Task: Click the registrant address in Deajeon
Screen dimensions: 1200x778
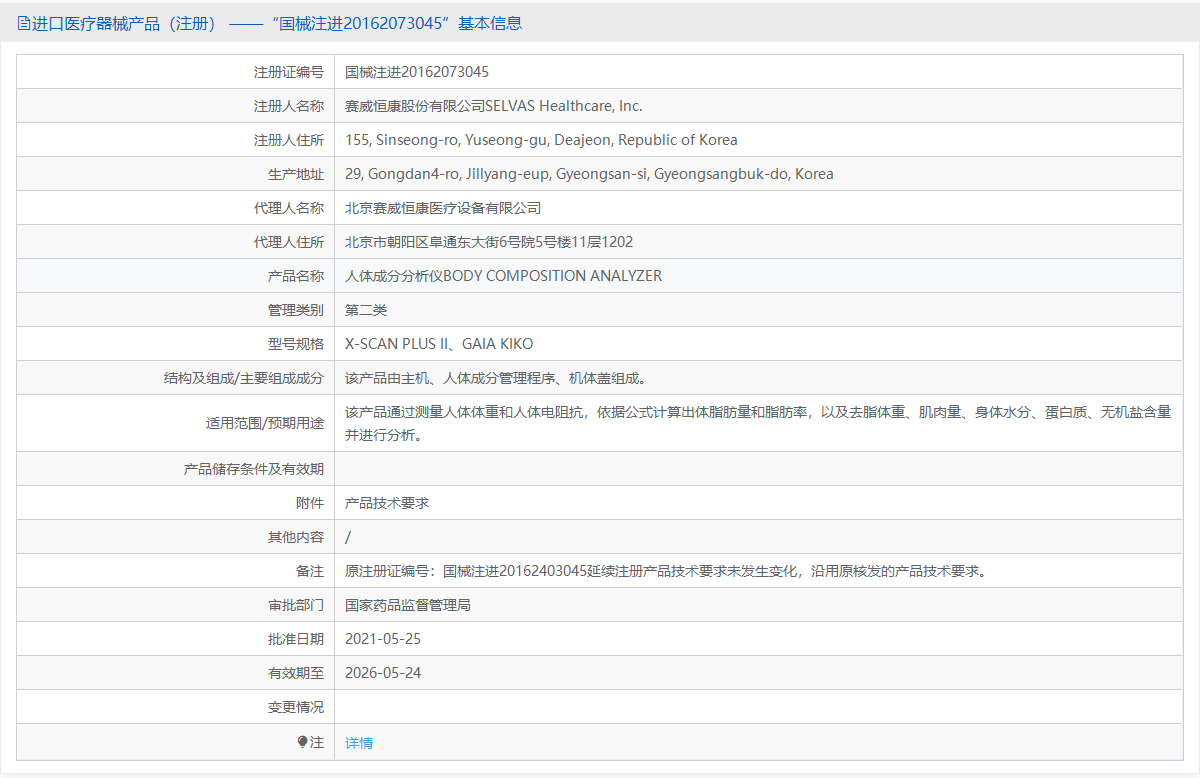Action: pos(541,140)
